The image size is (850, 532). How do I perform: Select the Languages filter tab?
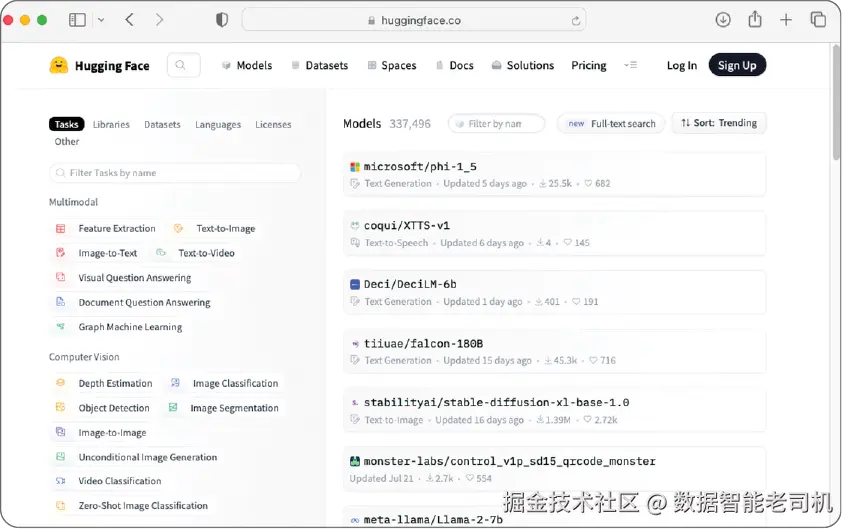(x=218, y=124)
